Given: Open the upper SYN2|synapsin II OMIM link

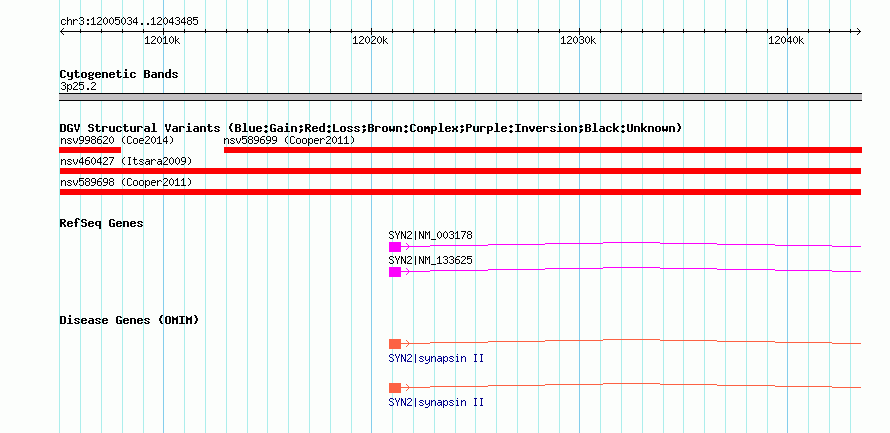Looking at the screenshot, I should pyautogui.click(x=436, y=359).
